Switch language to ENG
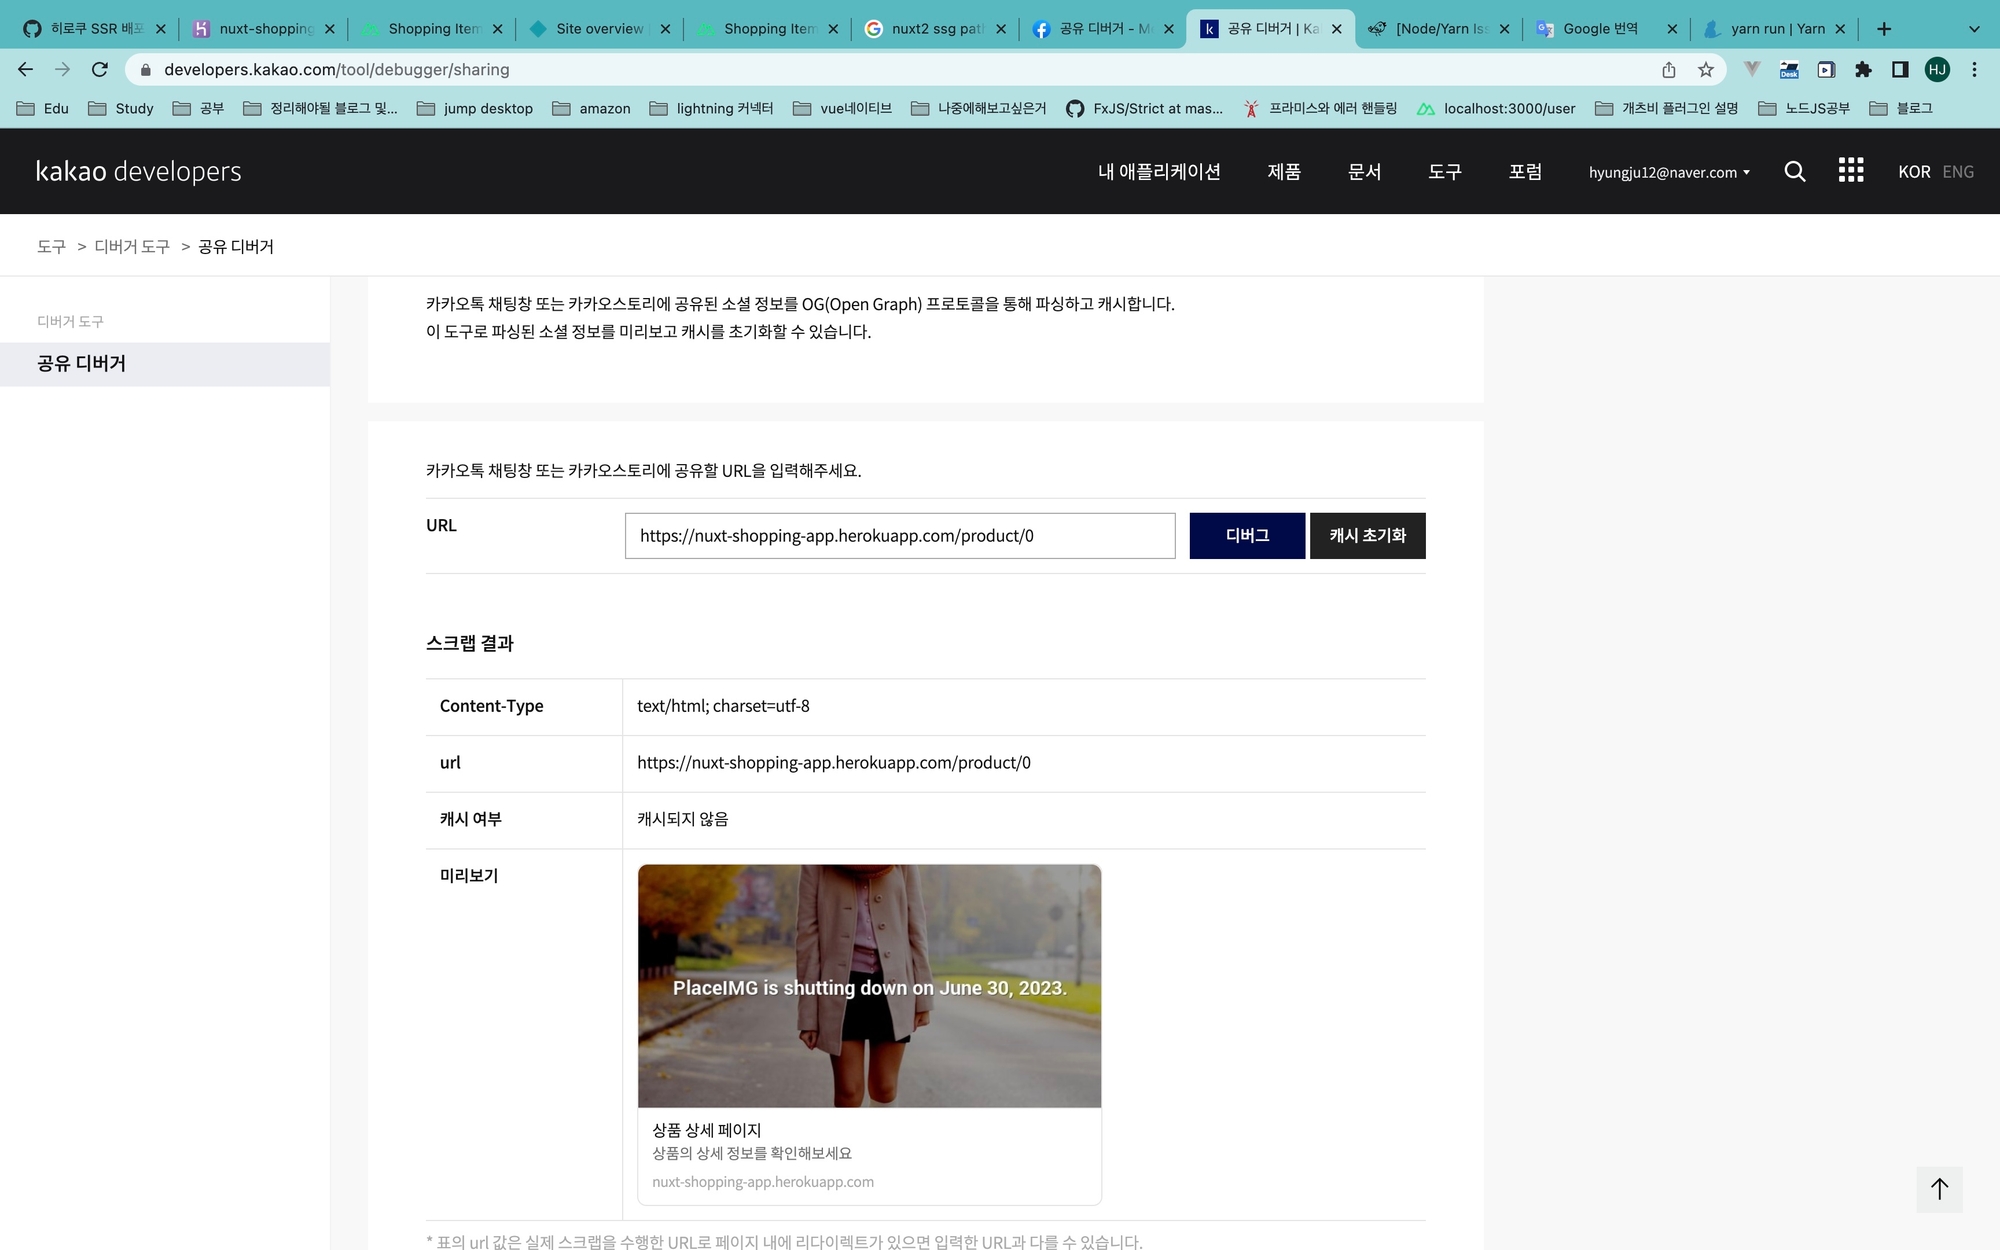This screenshot has height=1250, width=2000. coord(1958,171)
